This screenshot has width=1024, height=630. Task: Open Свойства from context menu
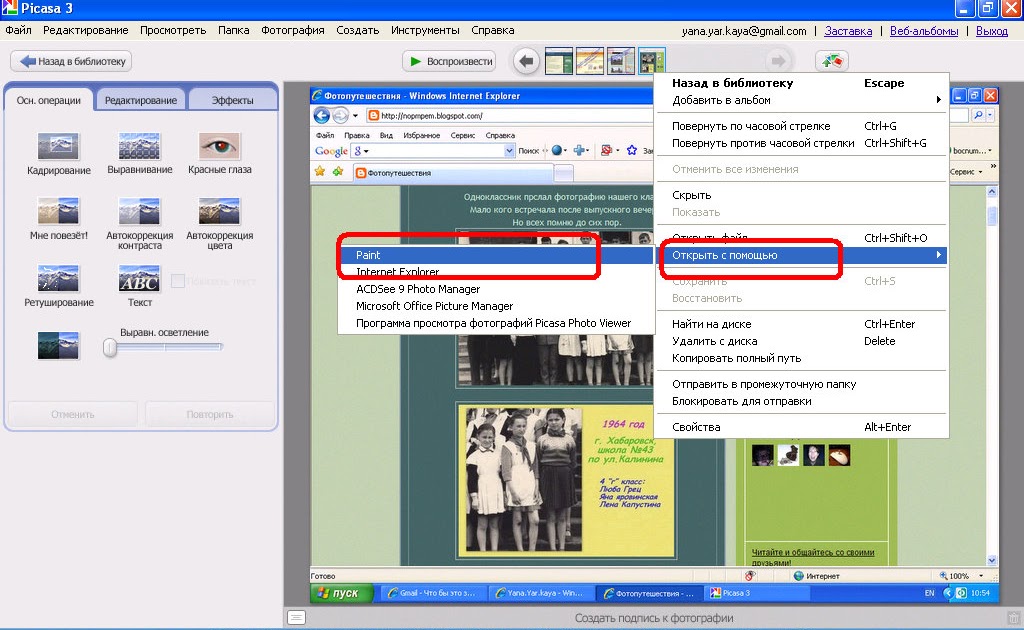click(801, 427)
